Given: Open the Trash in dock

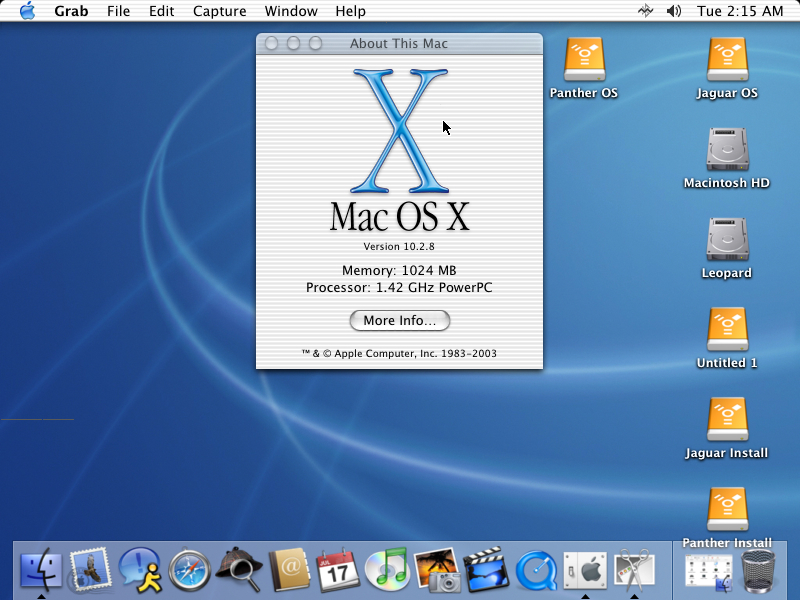Looking at the screenshot, I should point(760,569).
